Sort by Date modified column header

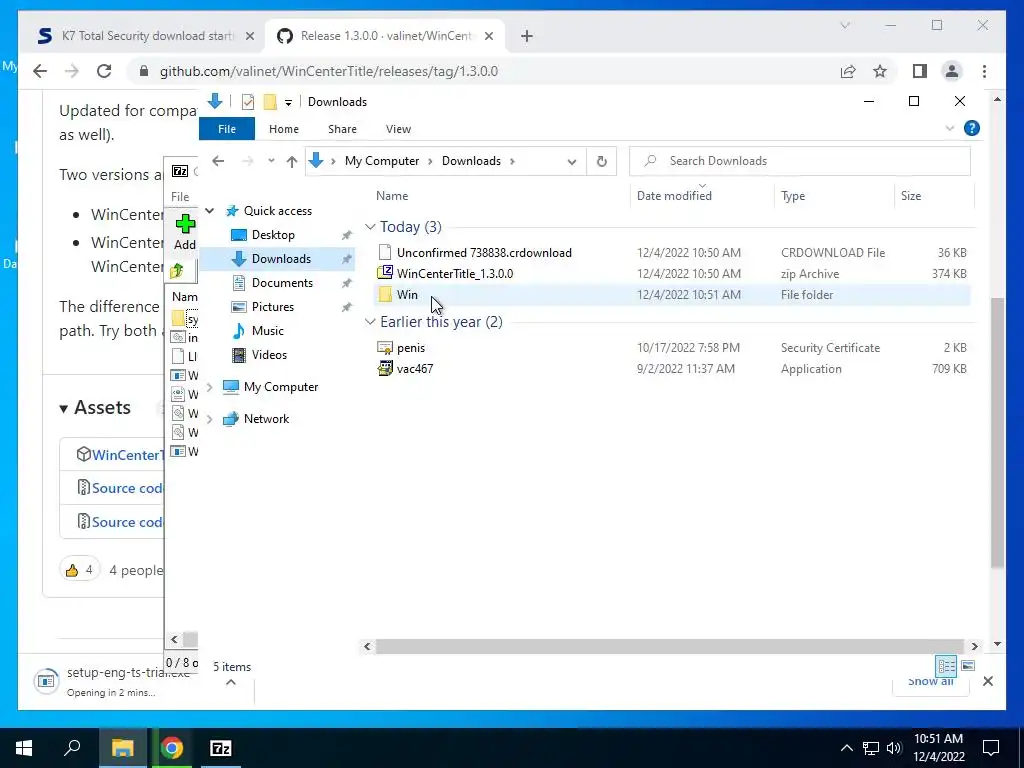[674, 196]
